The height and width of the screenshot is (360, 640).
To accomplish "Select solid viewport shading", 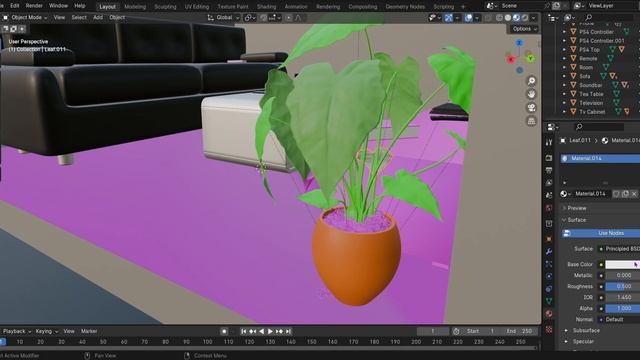I will click(x=508, y=18).
